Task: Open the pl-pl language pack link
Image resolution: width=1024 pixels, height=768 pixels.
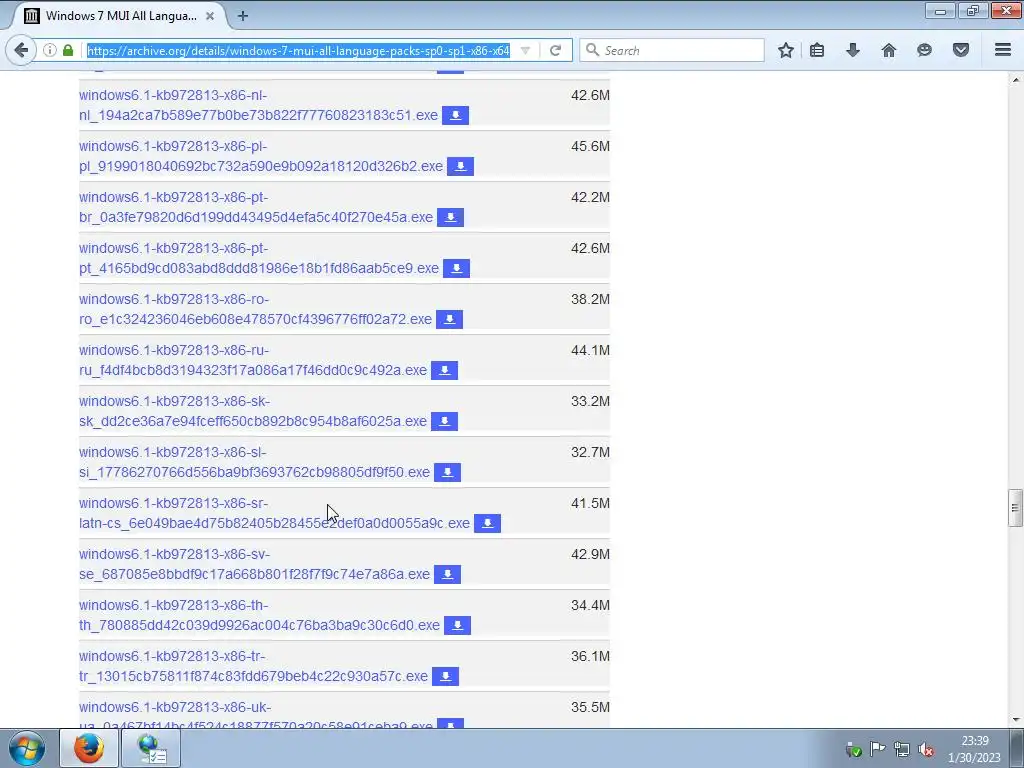Action: (x=261, y=156)
